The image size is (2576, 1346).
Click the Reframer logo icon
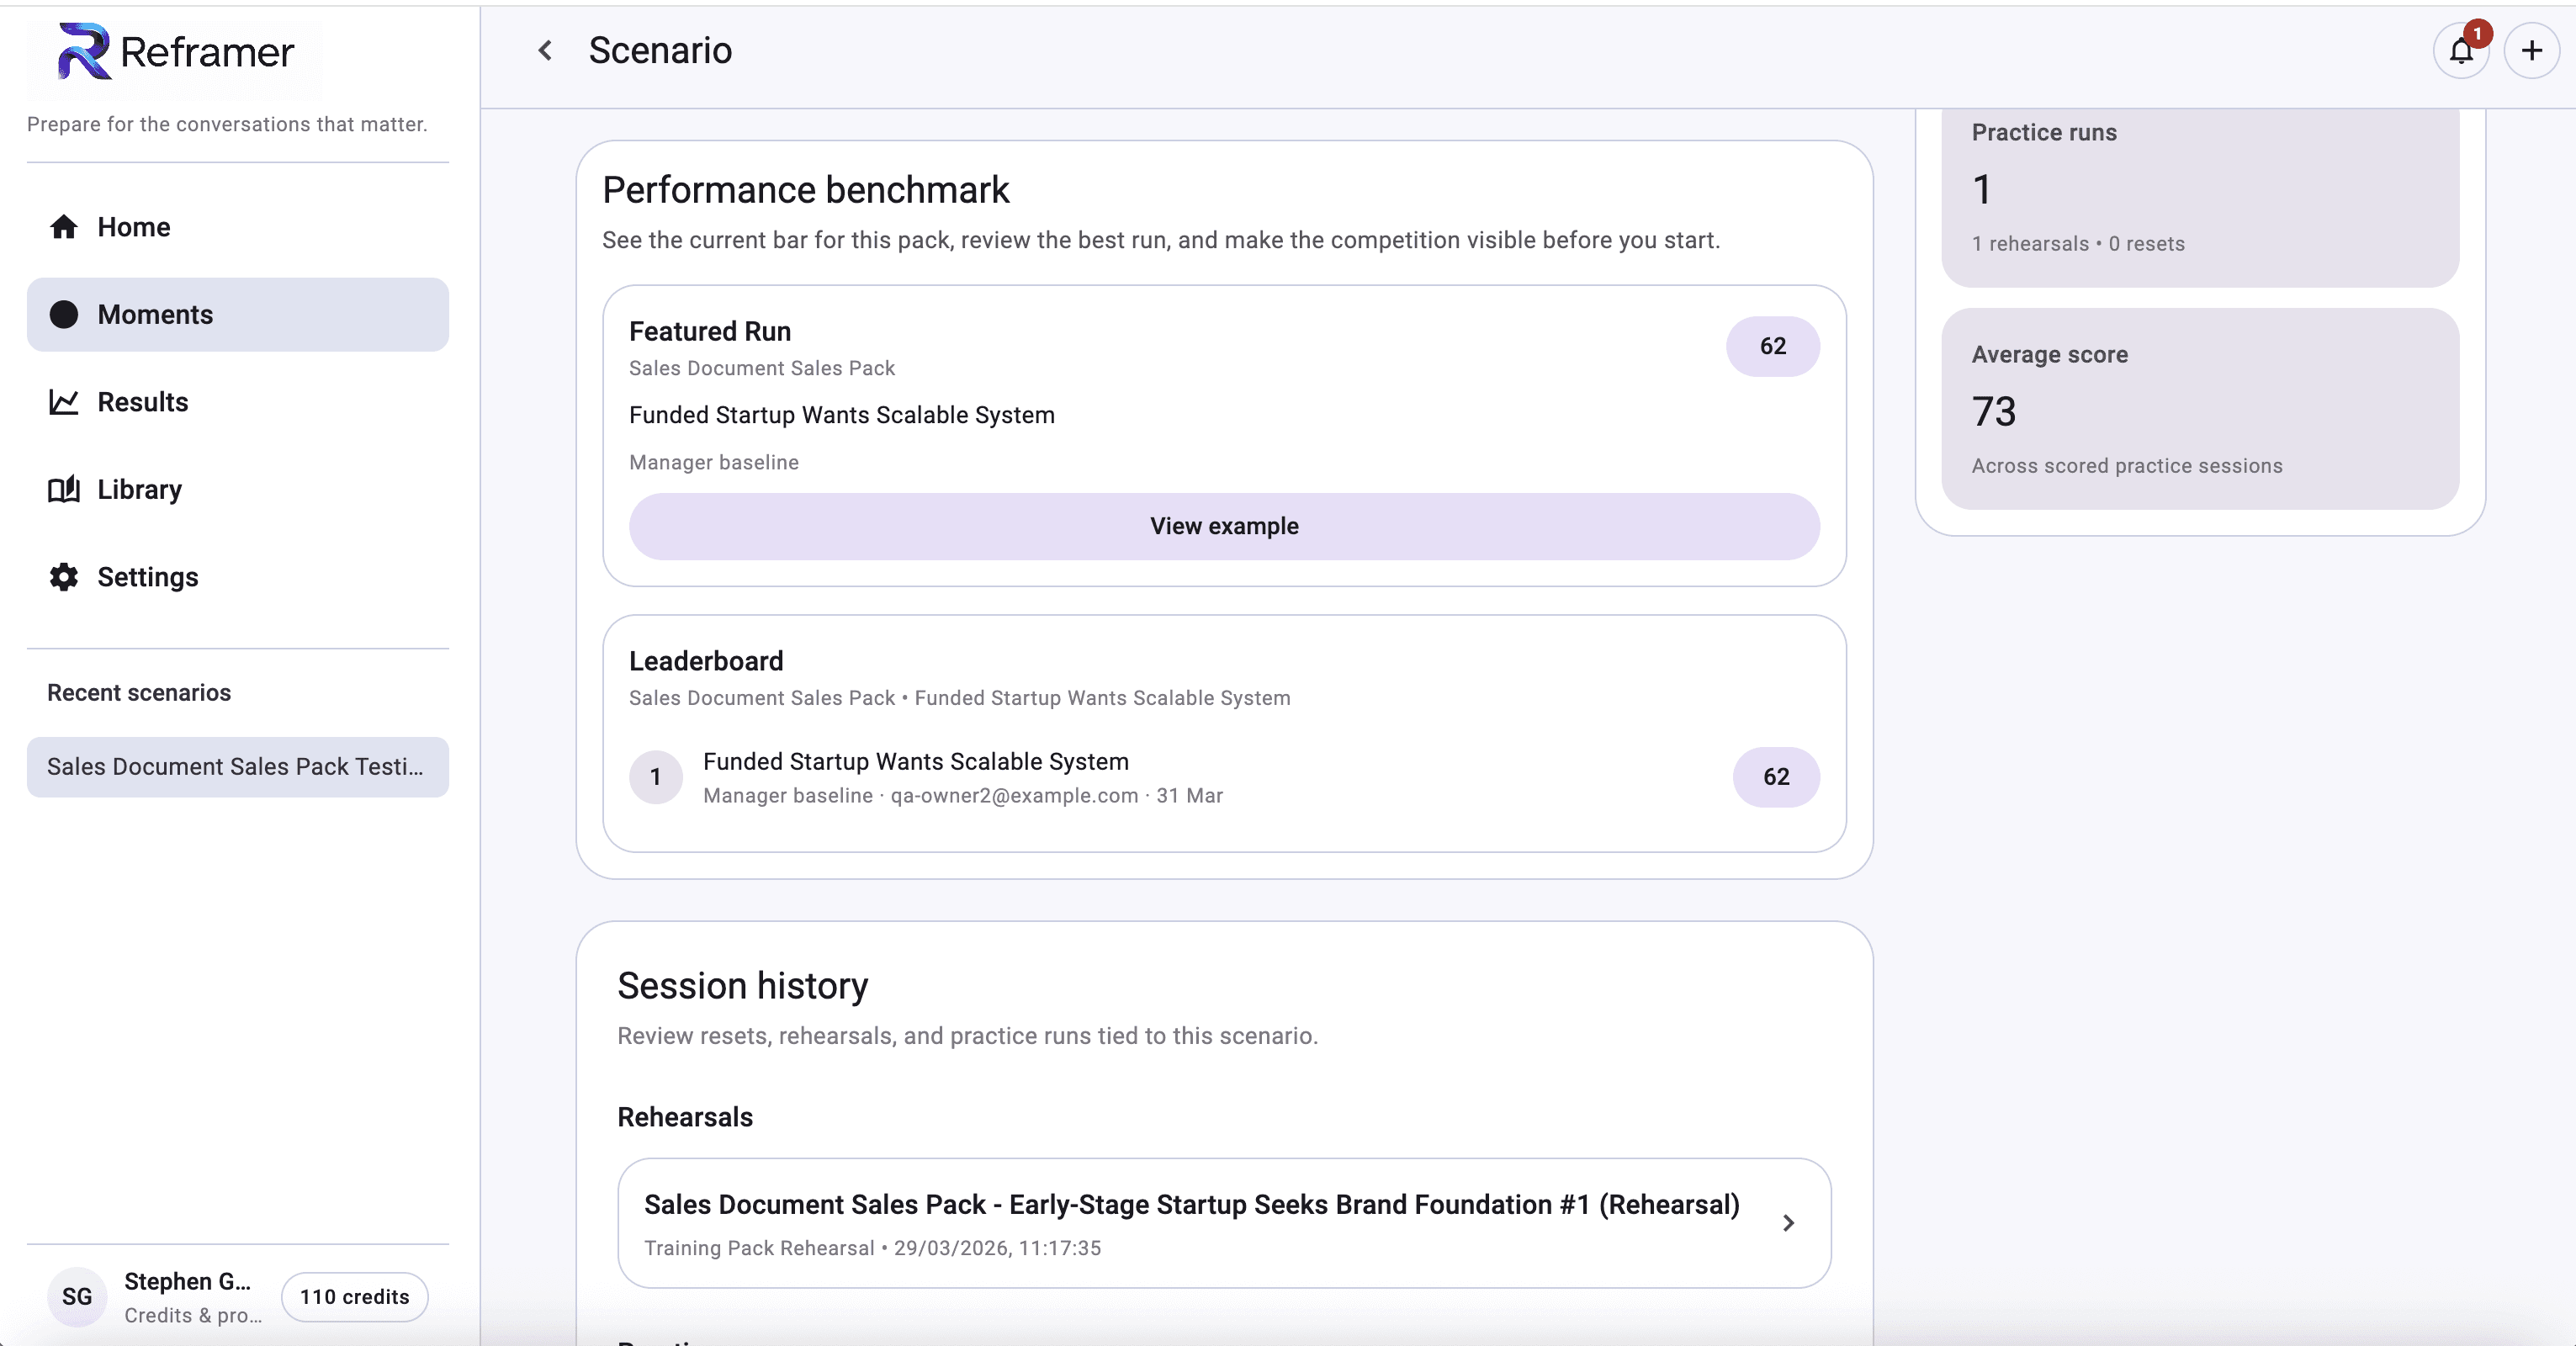(83, 51)
